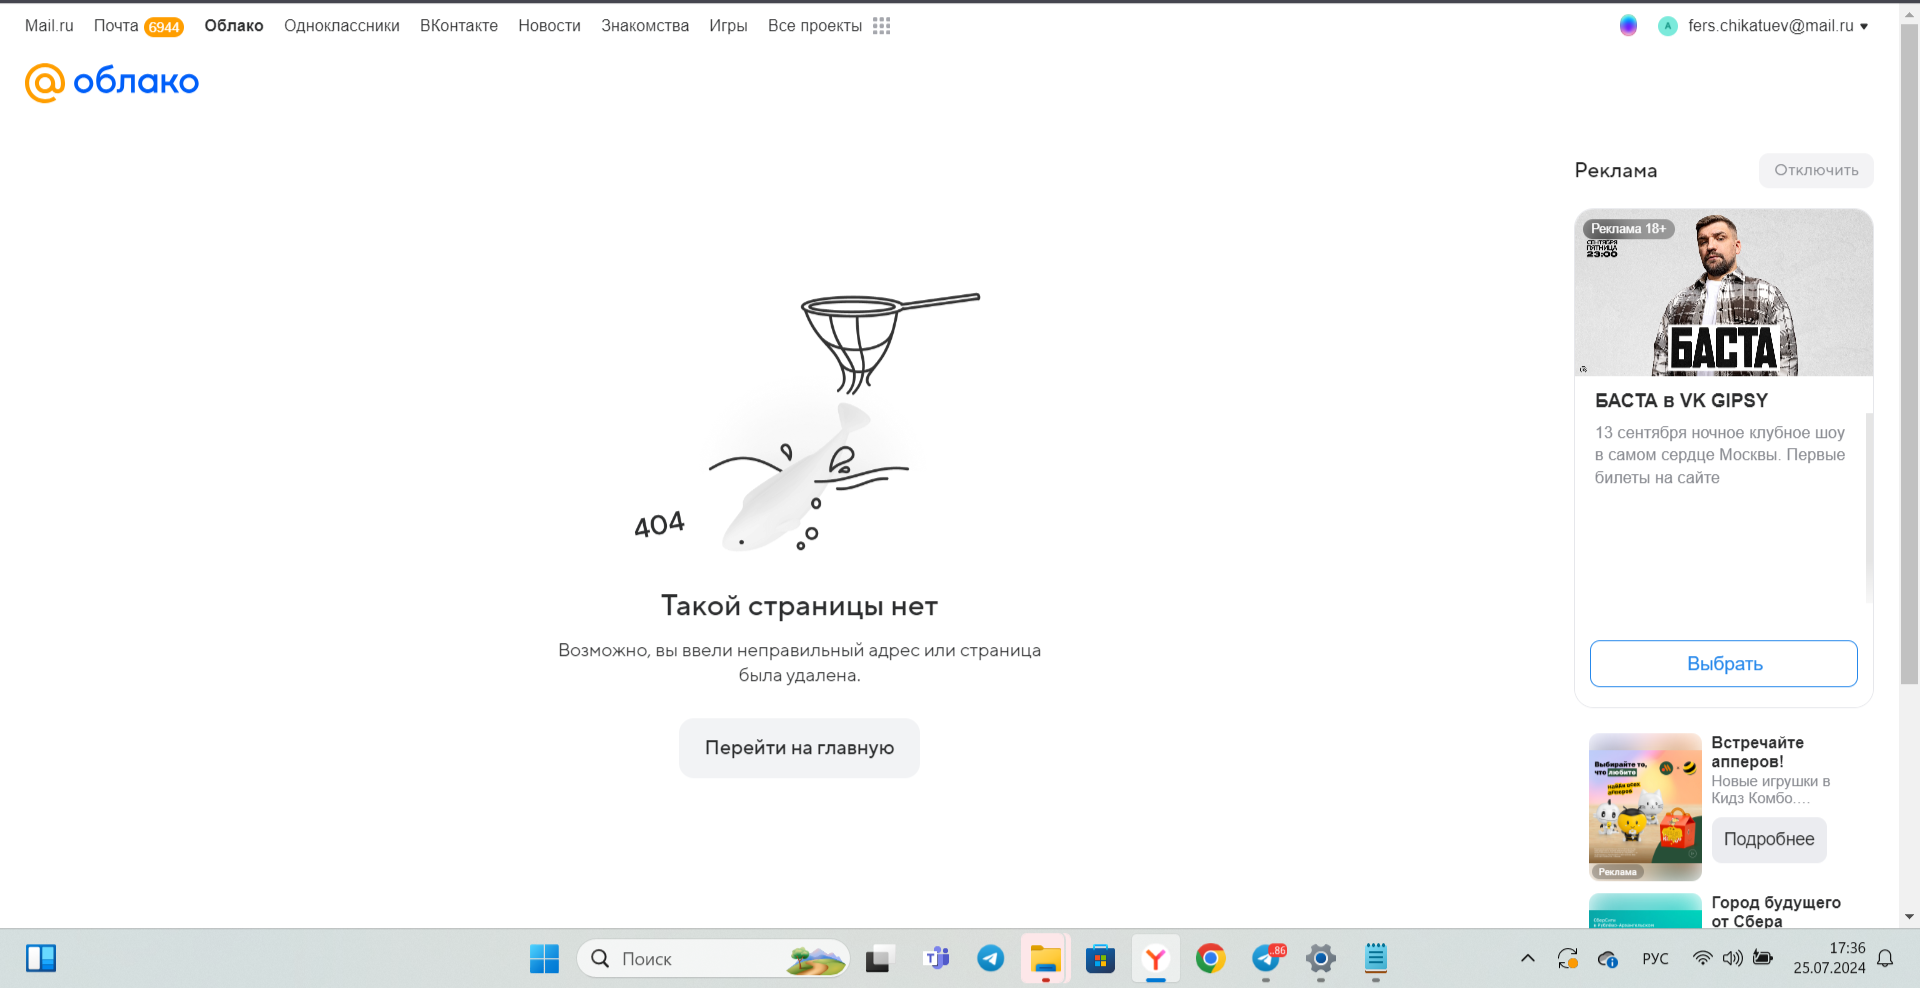Screen dimensions: 1920x988
Task: Click the Такой страницы нет heading
Action: click(799, 606)
